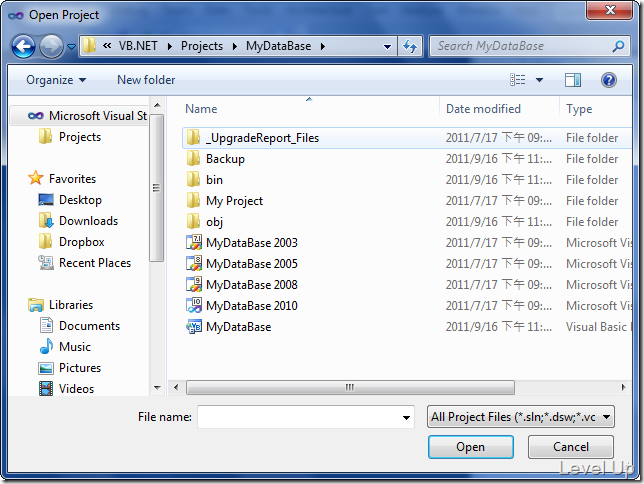Select Dropbox under Favorites
This screenshot has height=484, width=644.
[x=72, y=242]
